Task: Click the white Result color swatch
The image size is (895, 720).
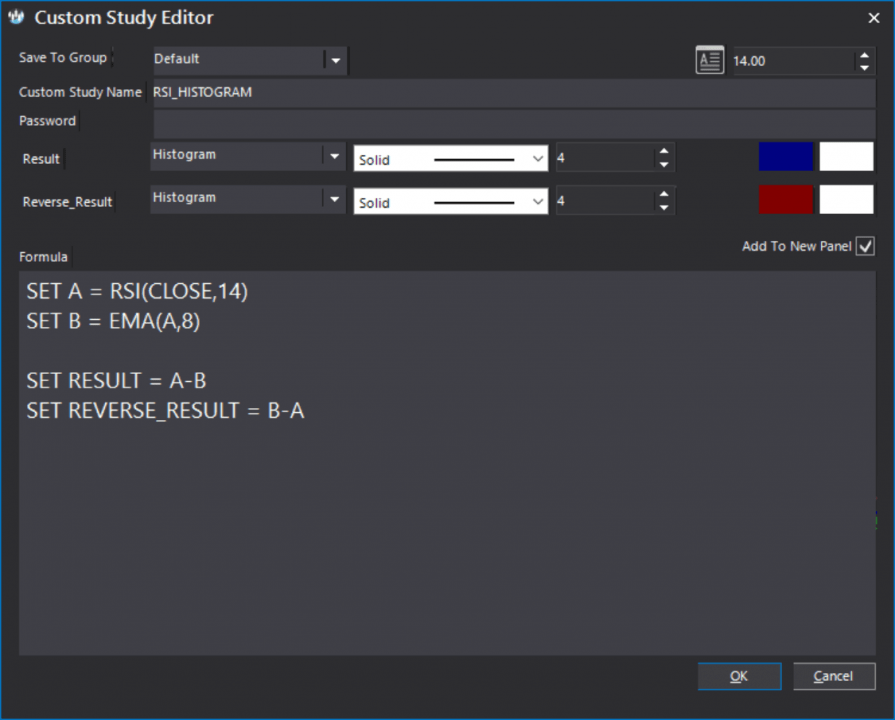Action: [846, 156]
